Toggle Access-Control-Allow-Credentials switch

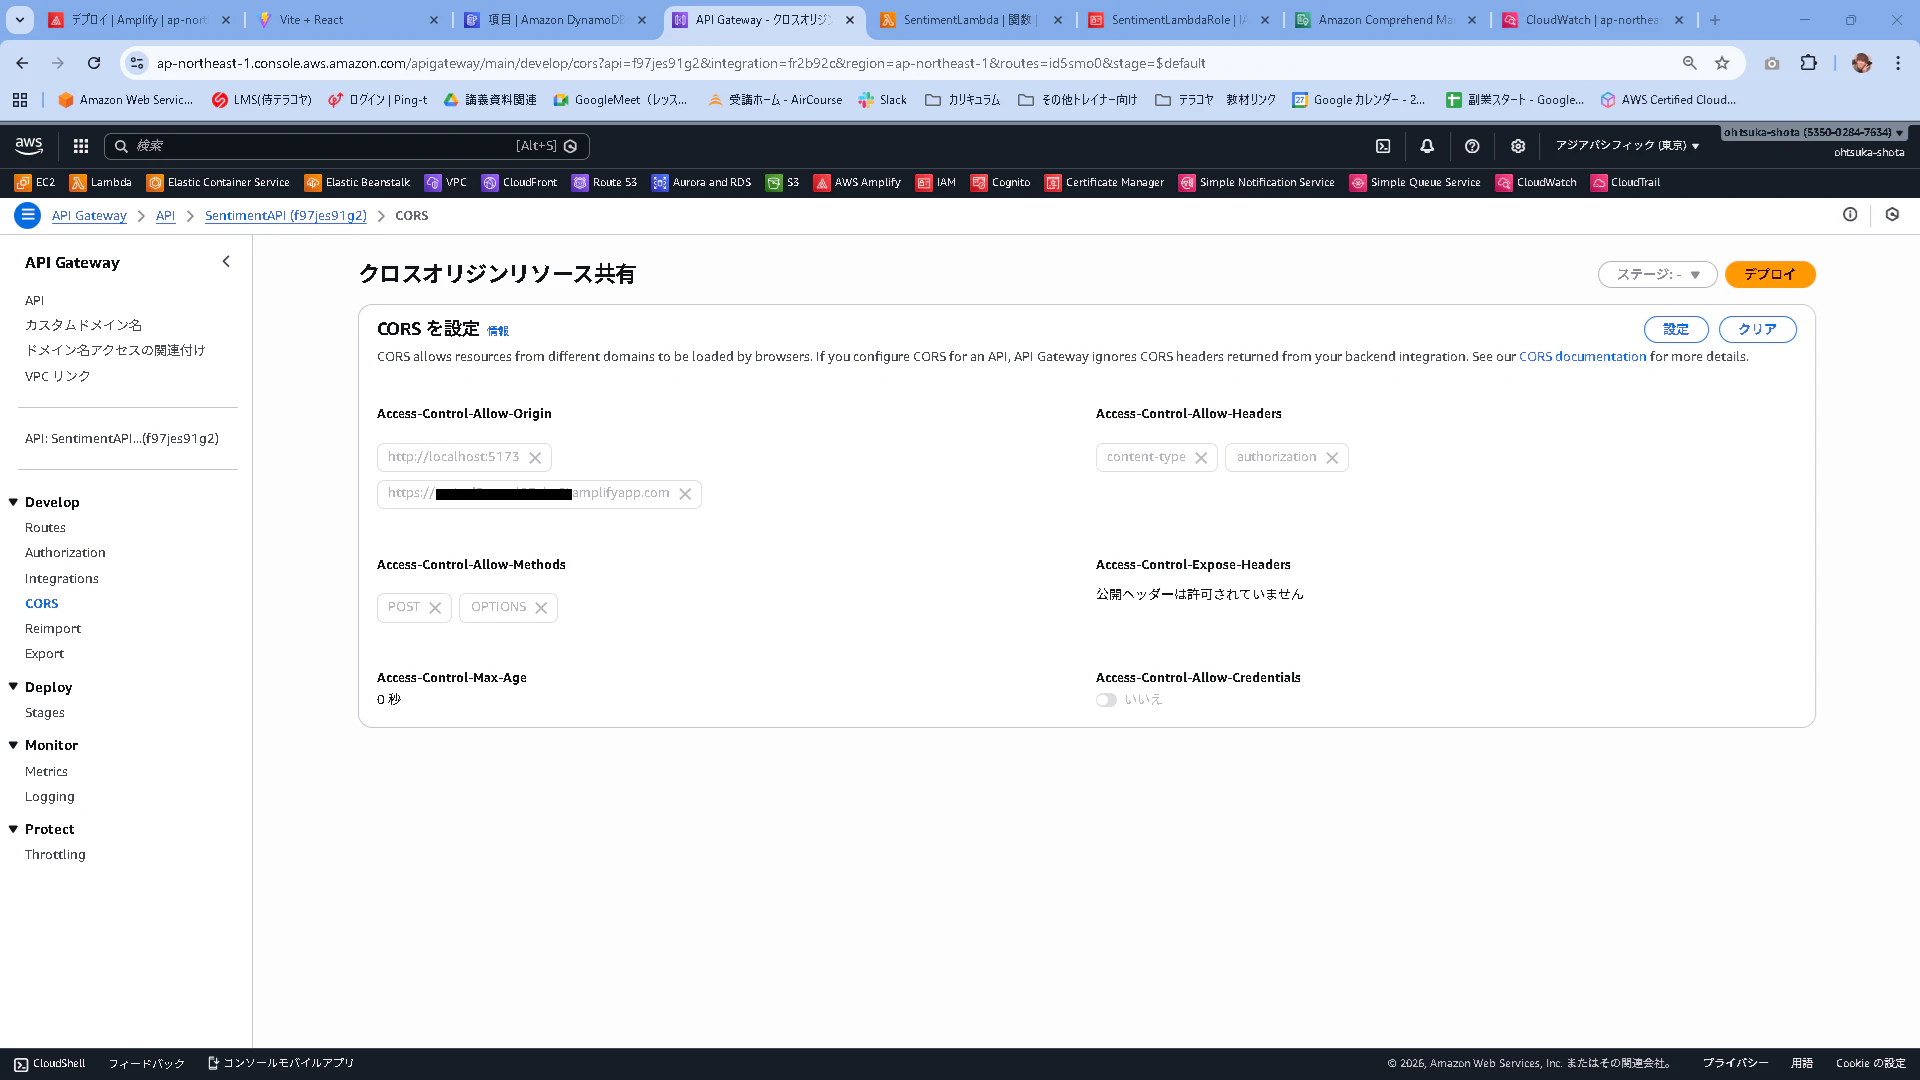pos(1106,700)
